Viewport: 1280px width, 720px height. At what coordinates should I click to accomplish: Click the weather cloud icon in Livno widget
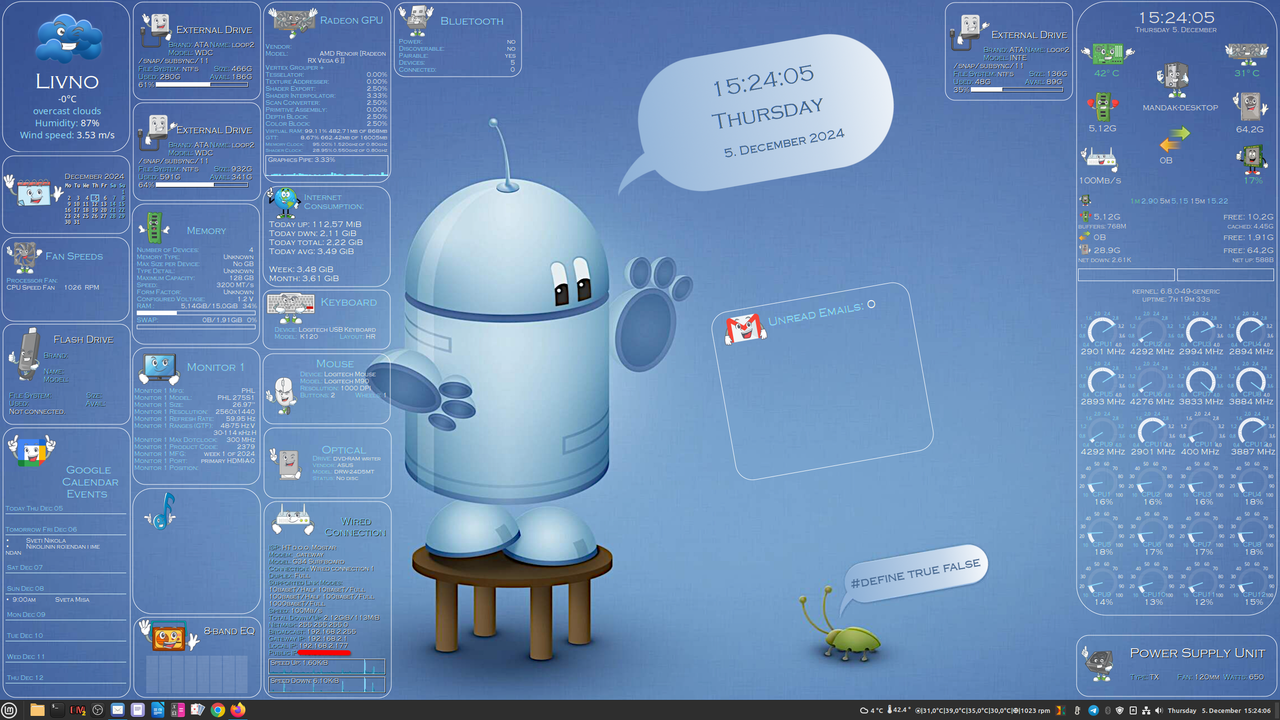pyautogui.click(x=68, y=38)
